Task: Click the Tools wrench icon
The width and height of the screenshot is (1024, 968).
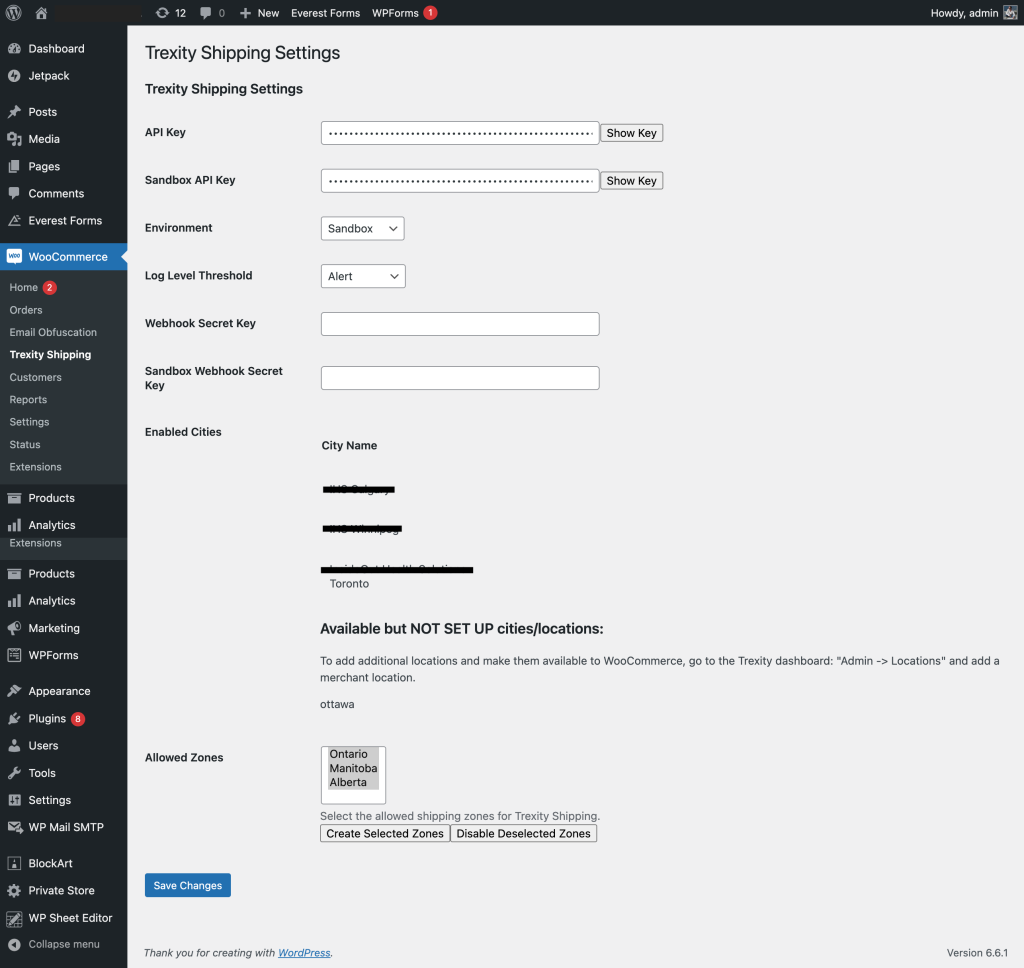Action: point(14,773)
